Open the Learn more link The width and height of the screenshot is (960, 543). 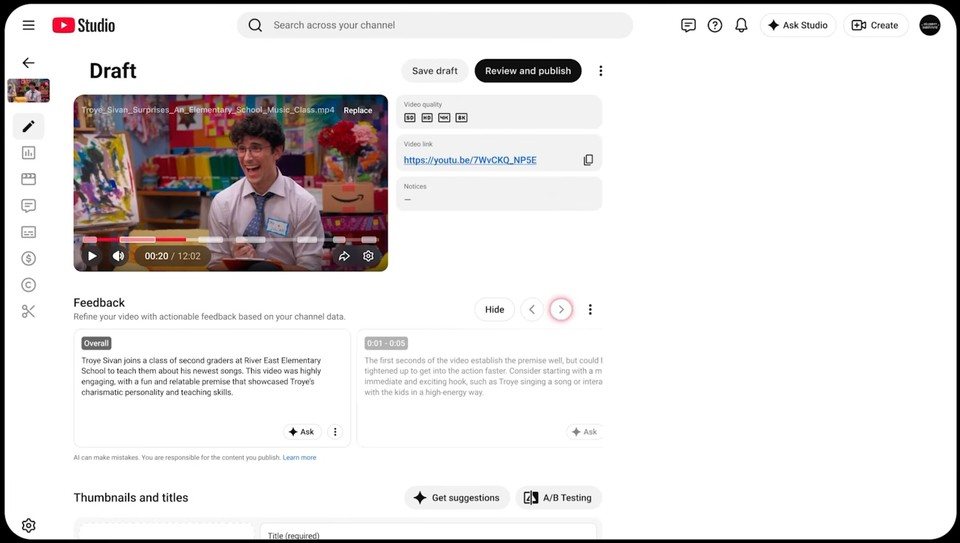pos(299,457)
